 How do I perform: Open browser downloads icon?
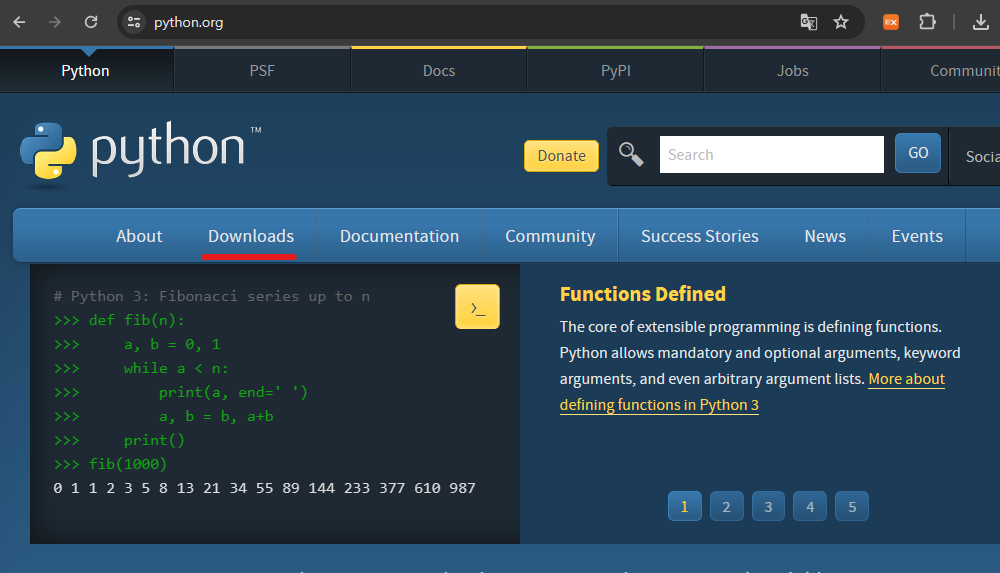click(x=980, y=22)
